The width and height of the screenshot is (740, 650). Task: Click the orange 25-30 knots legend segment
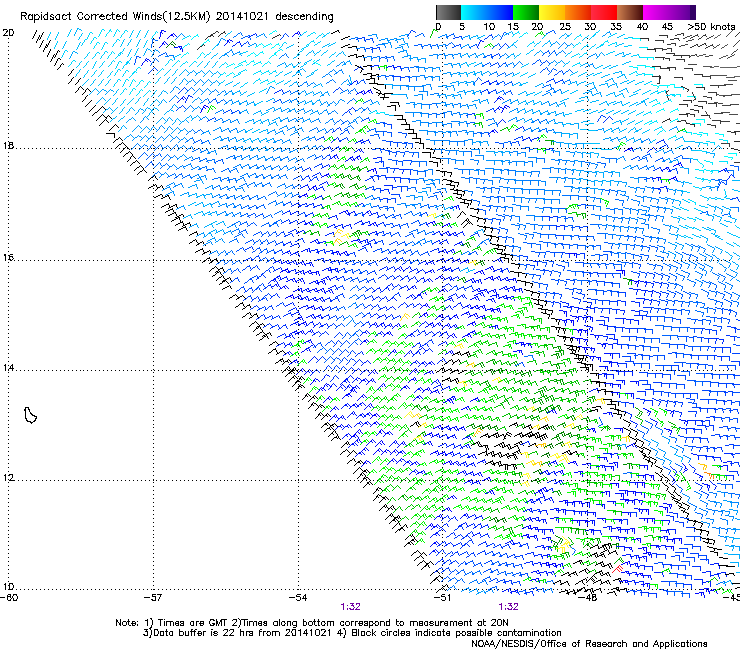(x=578, y=12)
